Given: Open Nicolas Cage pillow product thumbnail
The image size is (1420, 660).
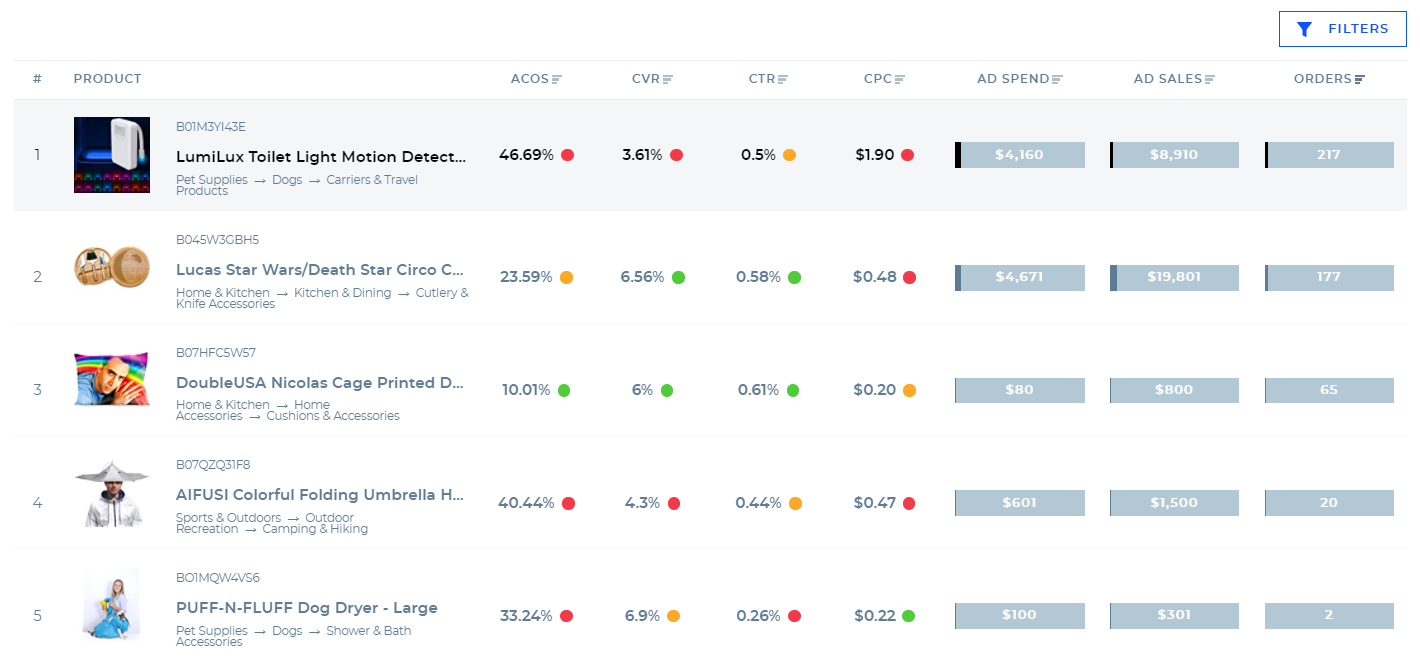Looking at the screenshot, I should coord(112,379).
